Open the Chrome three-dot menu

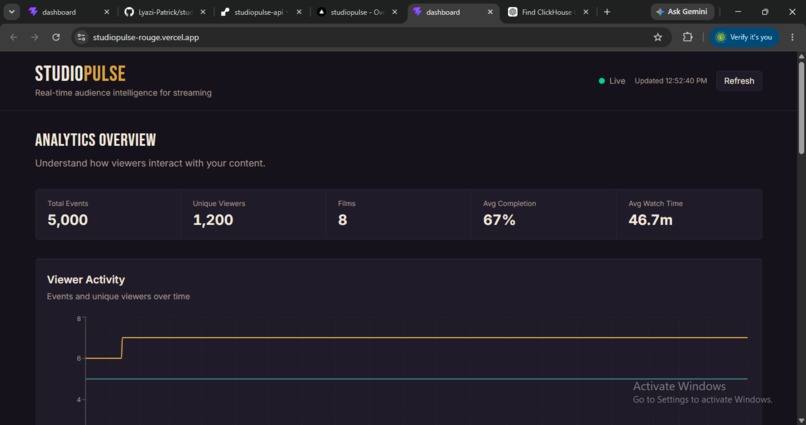tap(792, 37)
